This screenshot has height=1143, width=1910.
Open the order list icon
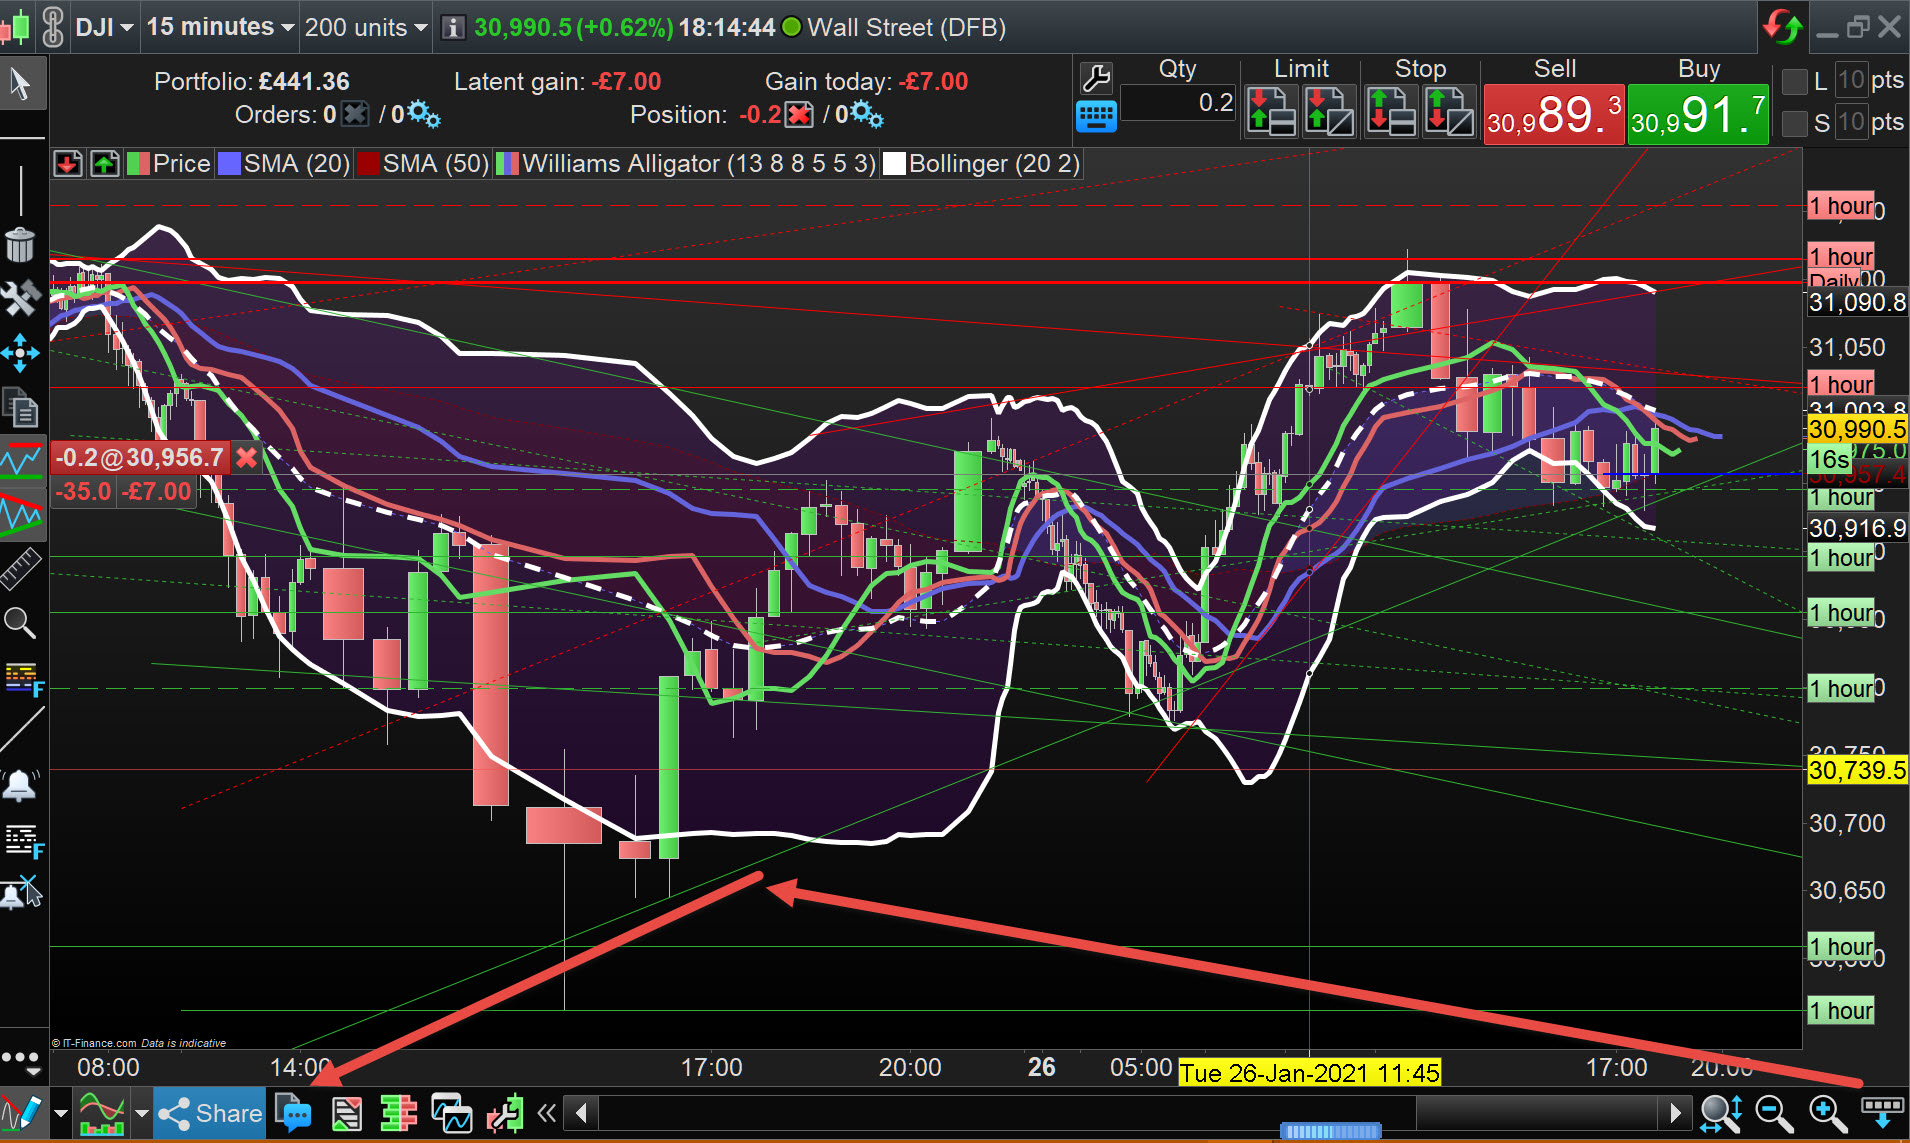[346, 1113]
